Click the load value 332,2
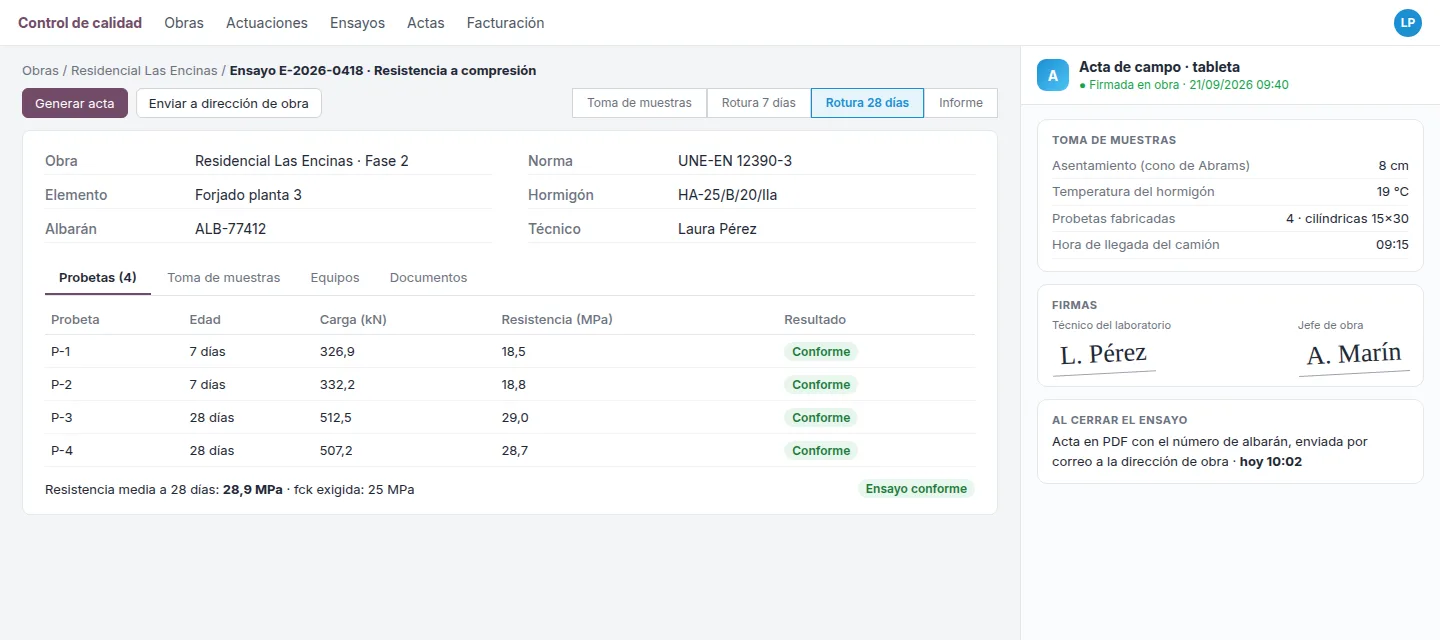Screen dimensions: 1440x640 click(337, 385)
